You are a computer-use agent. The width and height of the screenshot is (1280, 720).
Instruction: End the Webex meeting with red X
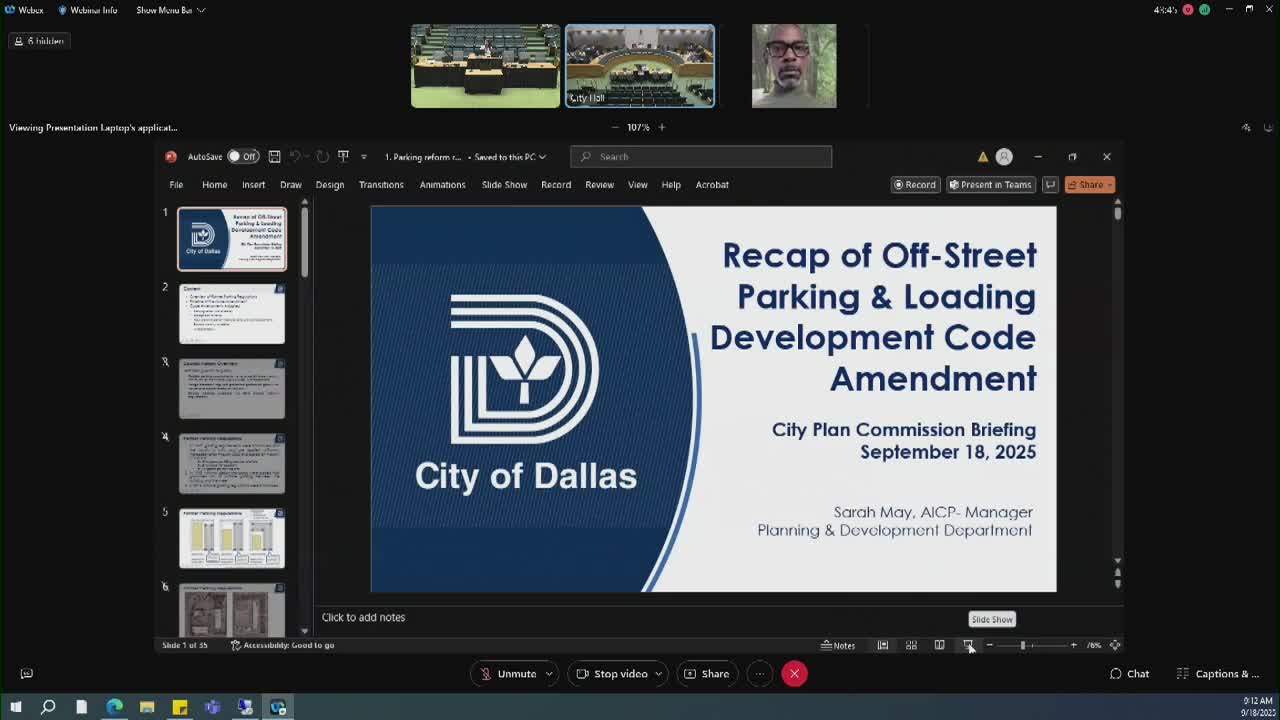[x=794, y=674]
